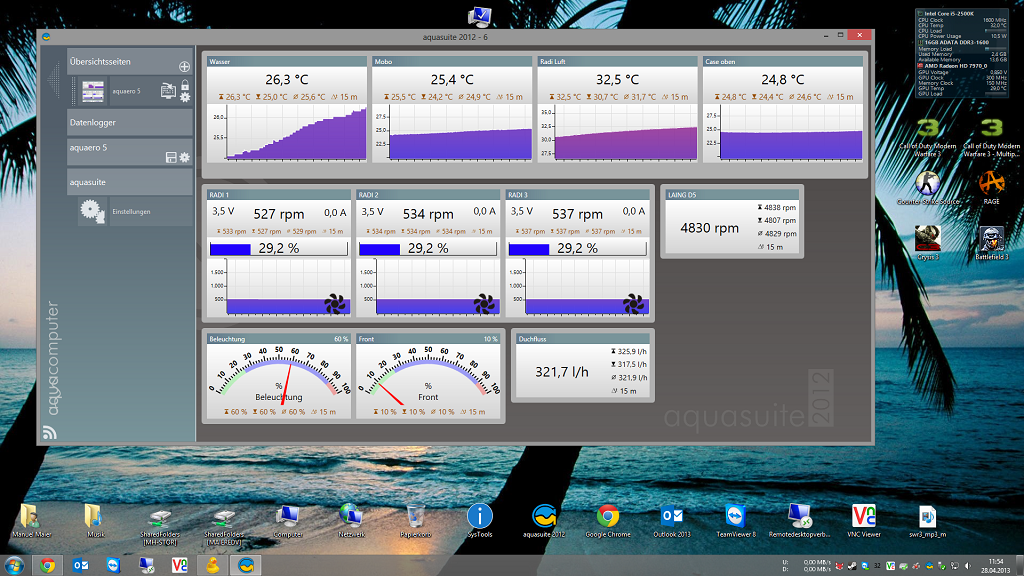Open Google Chrome from the taskbar
The height and width of the screenshot is (576, 1024).
(47, 565)
